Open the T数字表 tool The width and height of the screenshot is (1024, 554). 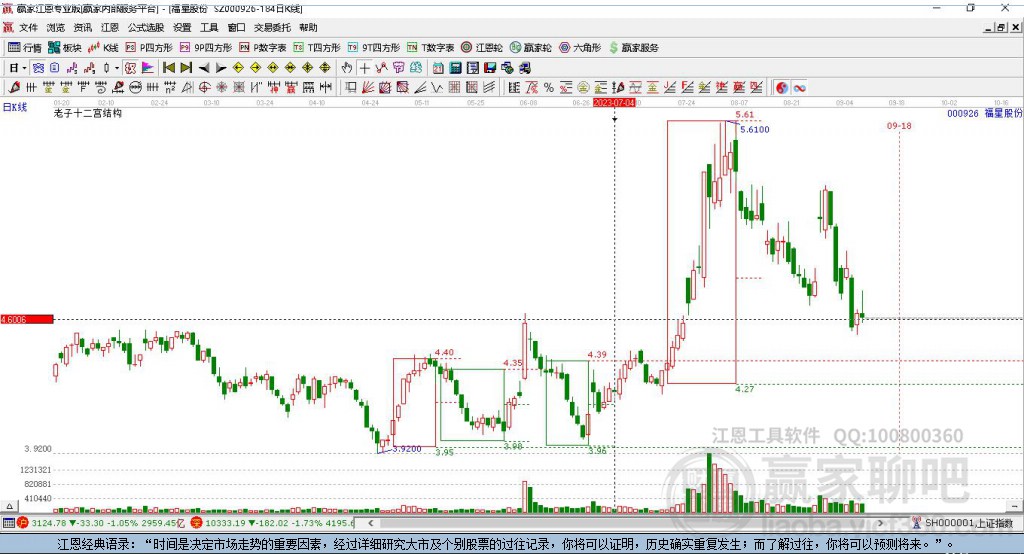[x=430, y=48]
